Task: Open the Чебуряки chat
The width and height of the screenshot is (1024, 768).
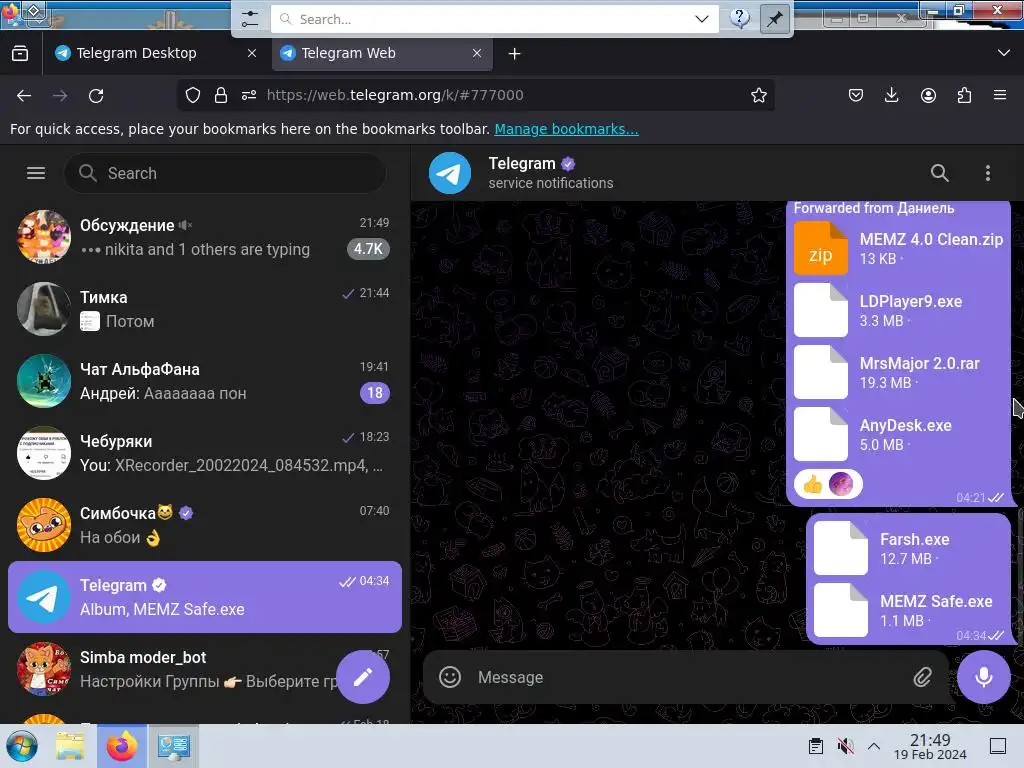Action: pyautogui.click(x=204, y=453)
